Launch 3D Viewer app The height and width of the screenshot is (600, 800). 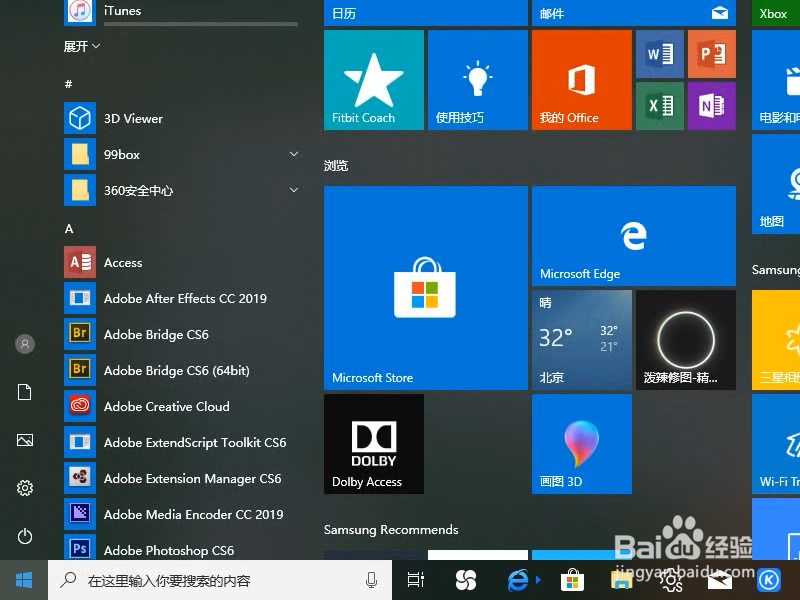(181, 118)
